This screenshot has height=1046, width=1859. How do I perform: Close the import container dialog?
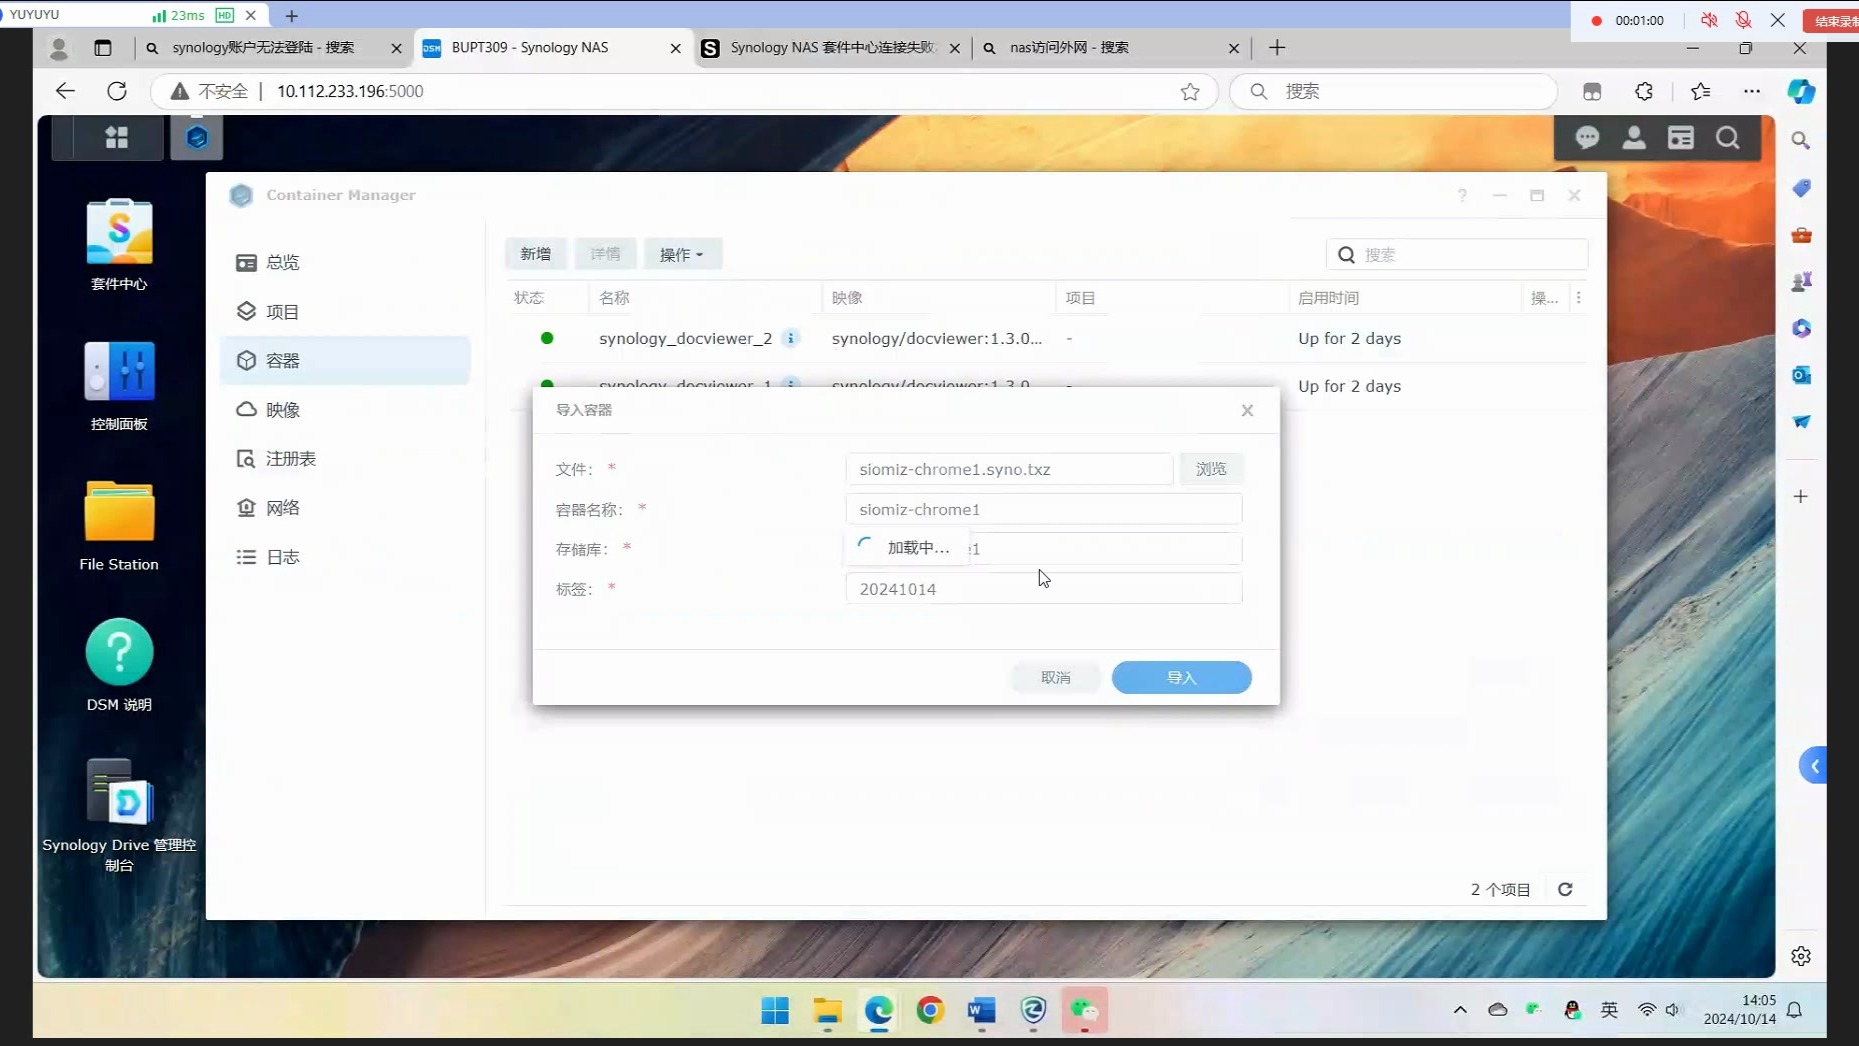pos(1247,410)
